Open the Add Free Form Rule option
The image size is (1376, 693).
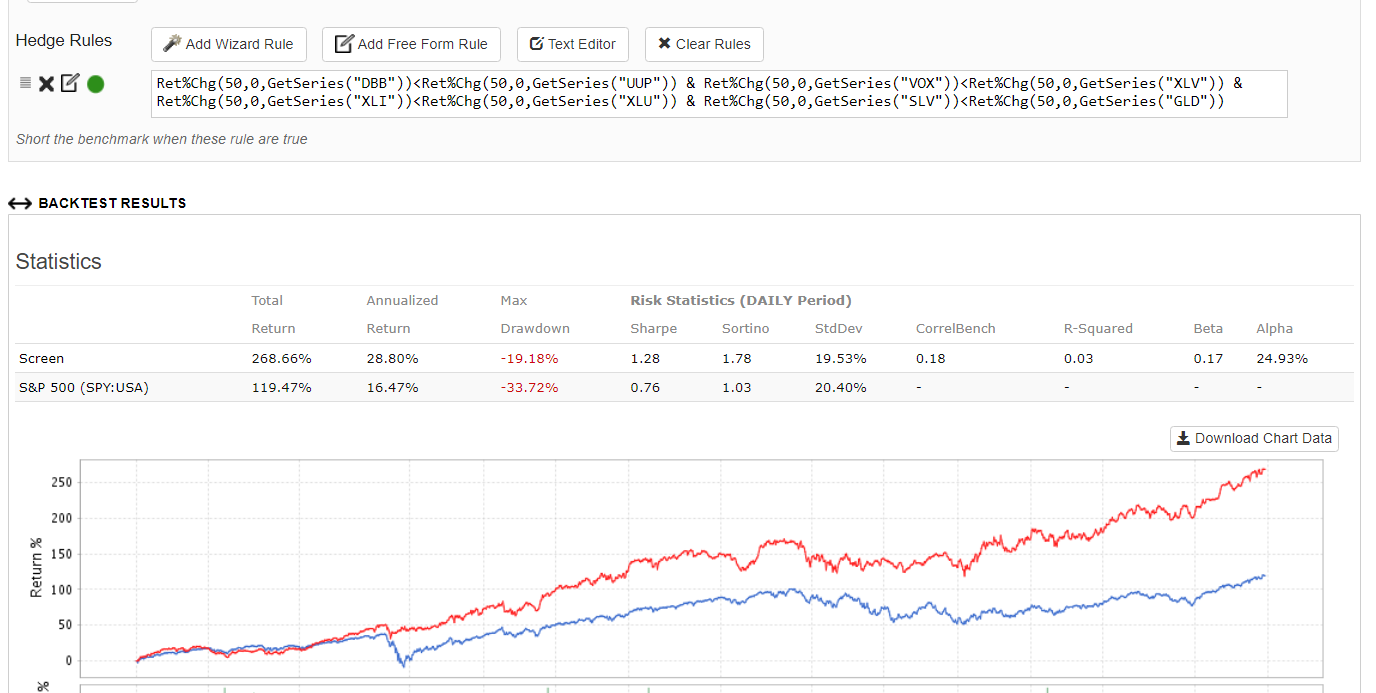tap(411, 44)
